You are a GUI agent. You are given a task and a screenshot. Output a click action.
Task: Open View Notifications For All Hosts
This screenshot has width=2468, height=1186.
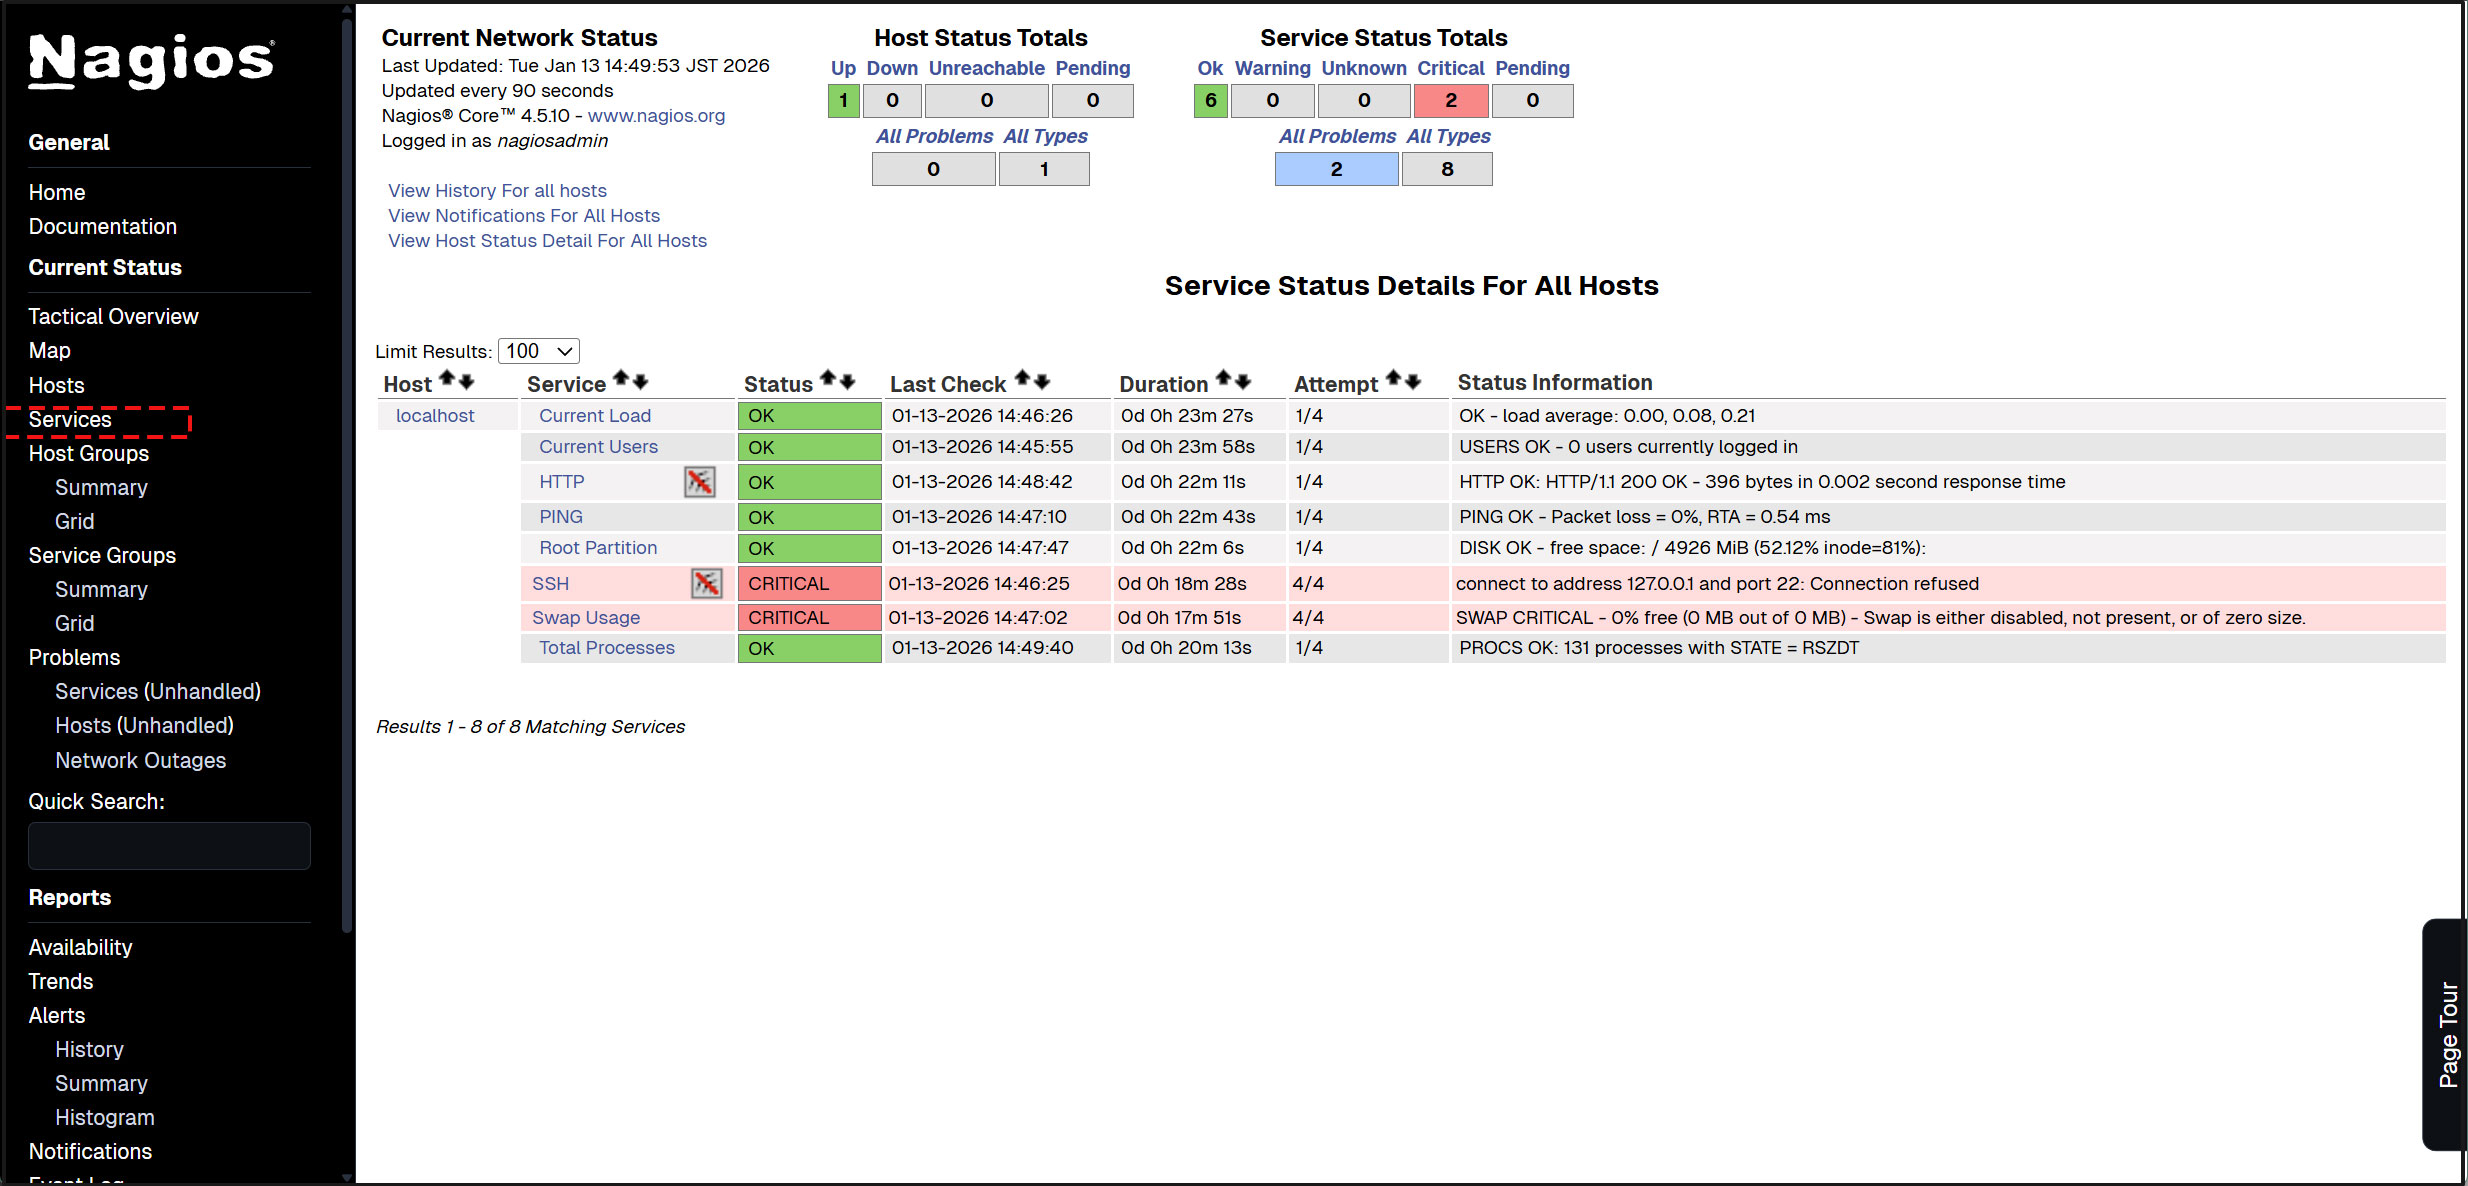(524, 215)
